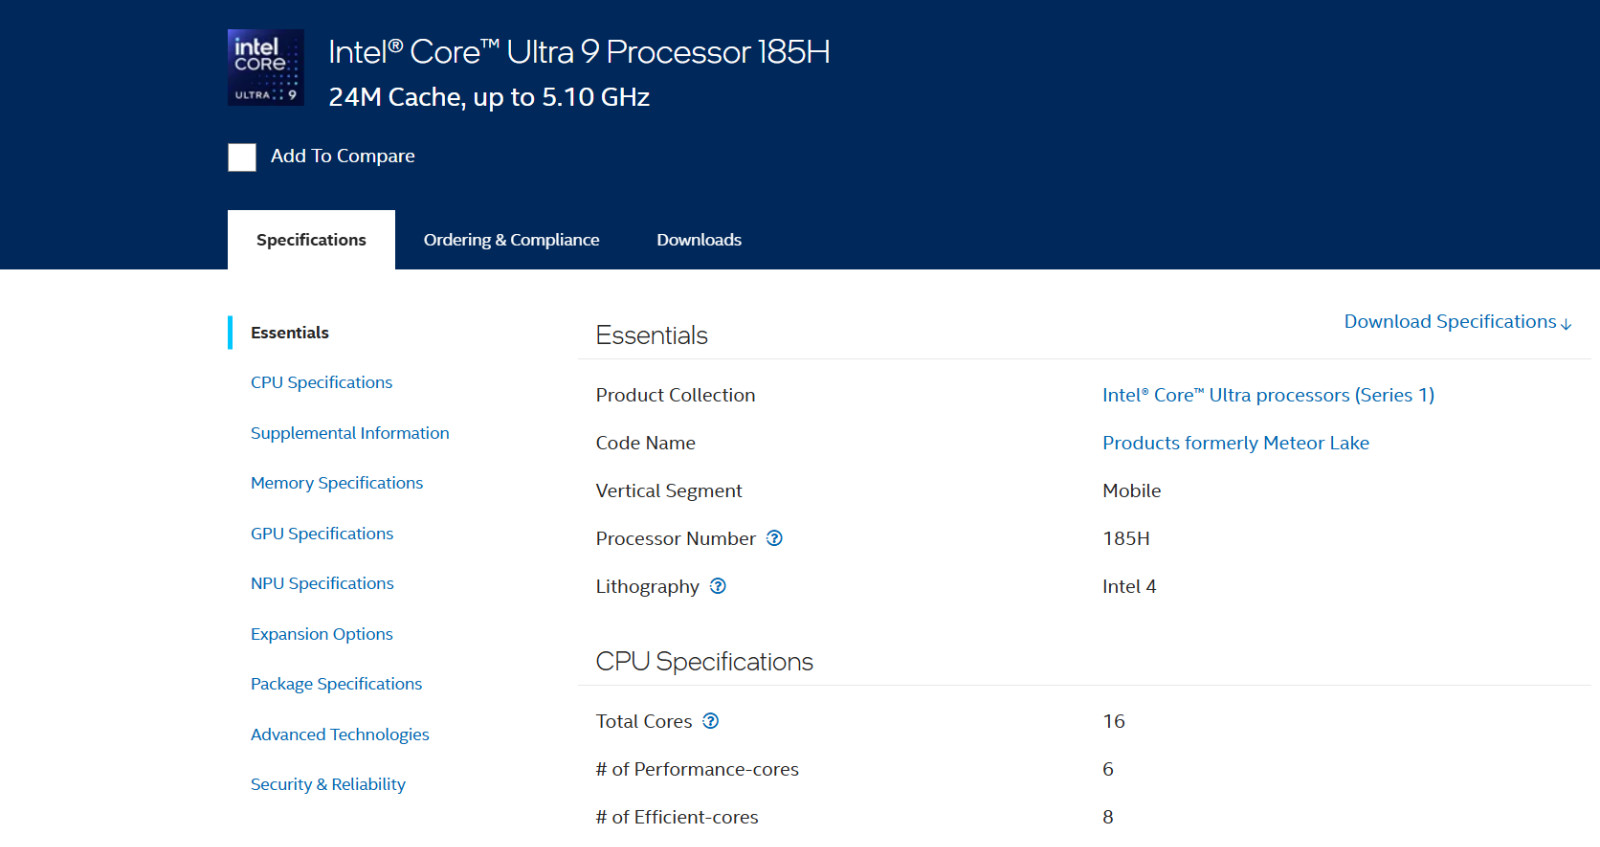Jump to GPU Specifications section
The height and width of the screenshot is (847, 1600).
click(x=322, y=533)
